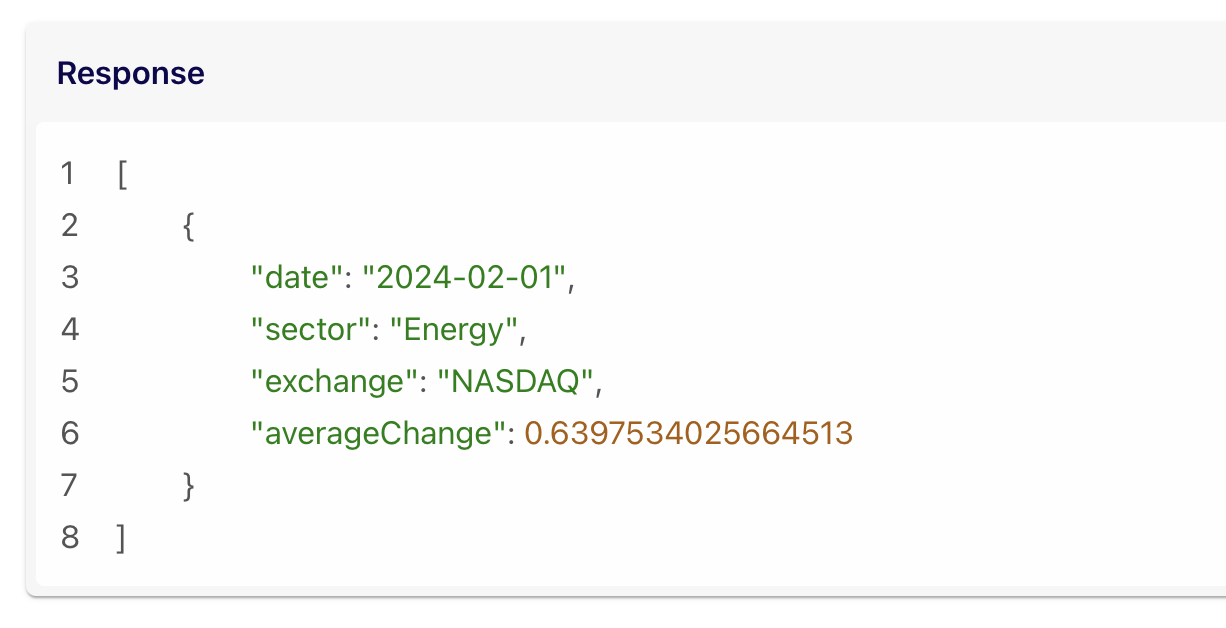Click the opening square bracket
The width and height of the screenshot is (1226, 628).
click(x=122, y=174)
